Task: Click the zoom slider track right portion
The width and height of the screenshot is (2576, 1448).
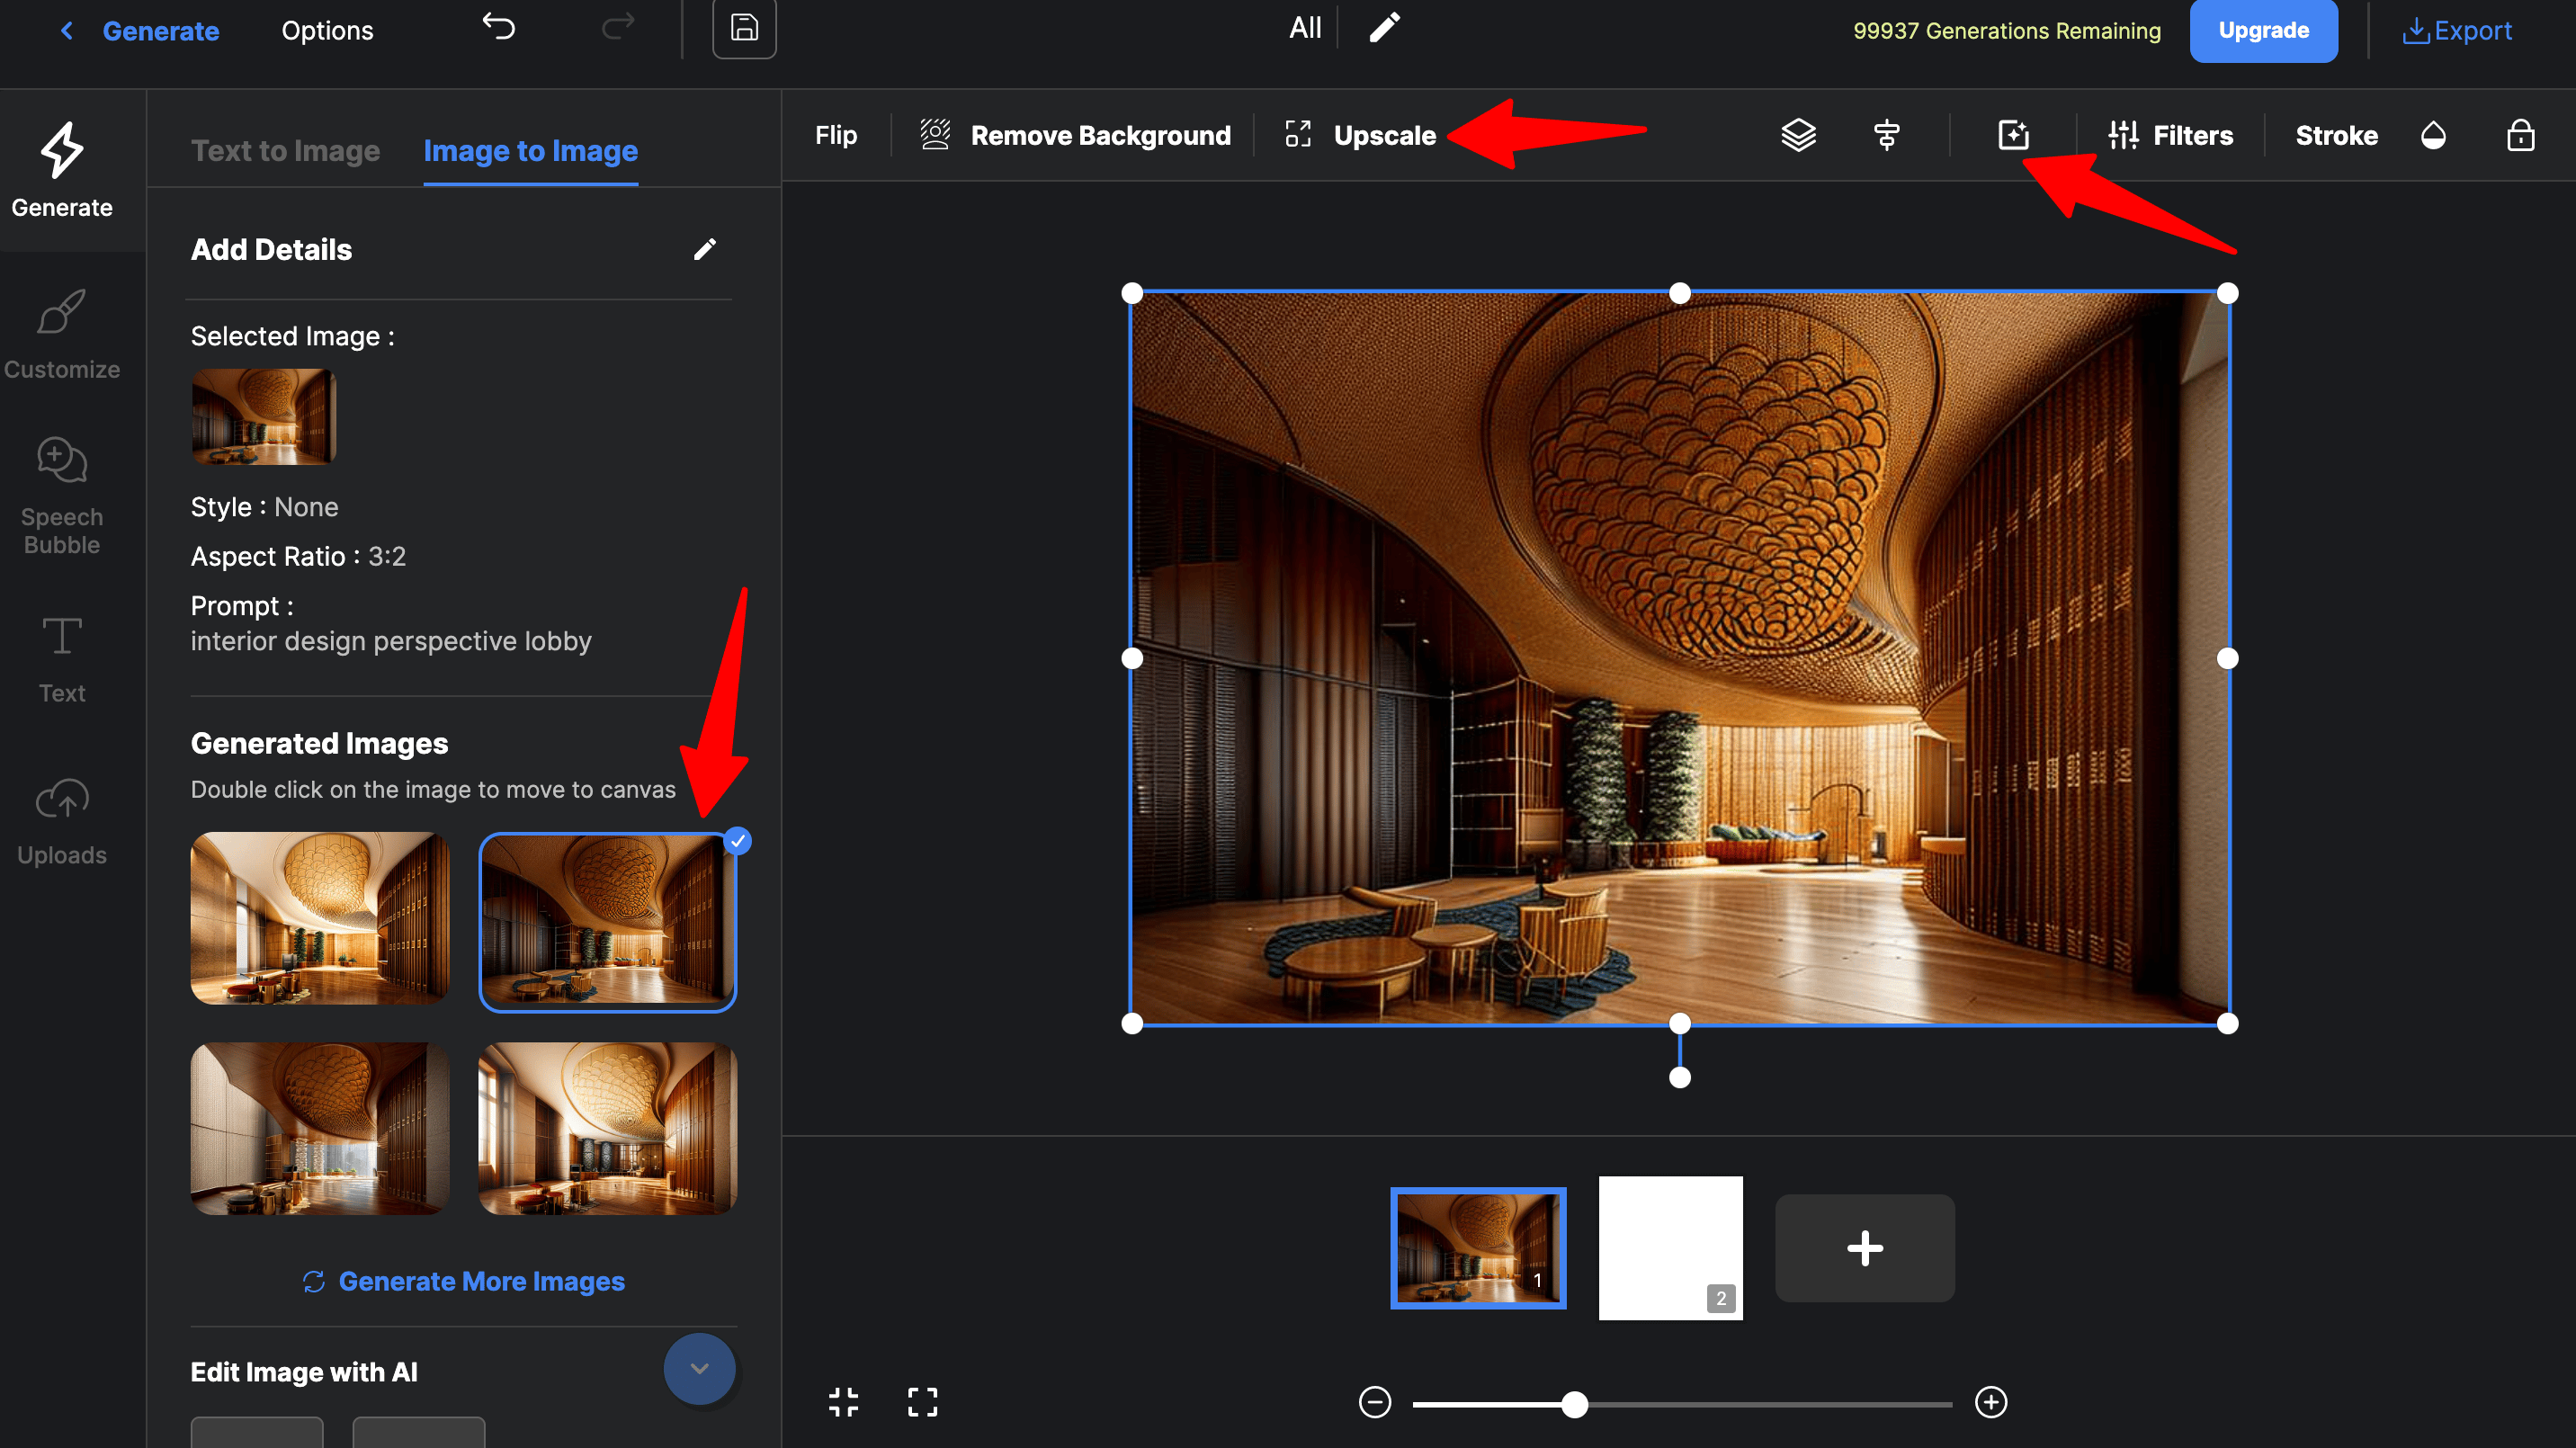Action: [x=1770, y=1404]
